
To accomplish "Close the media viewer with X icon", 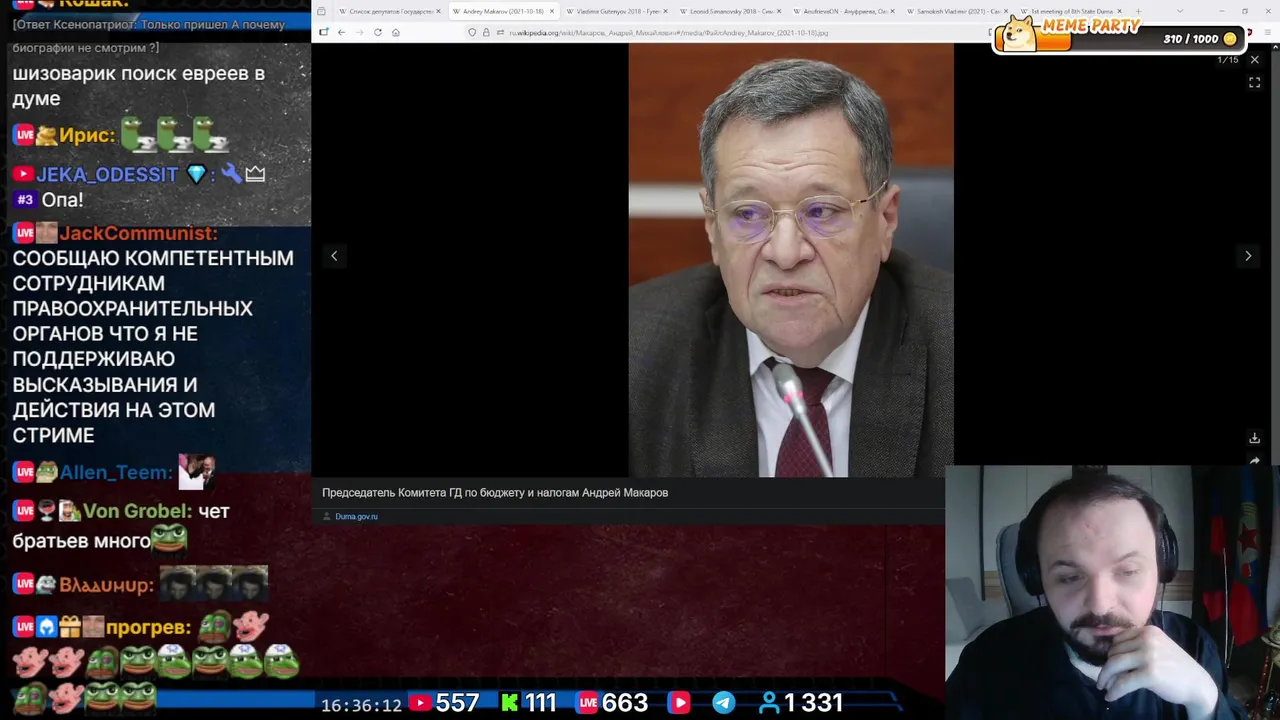I will 1254,60.
